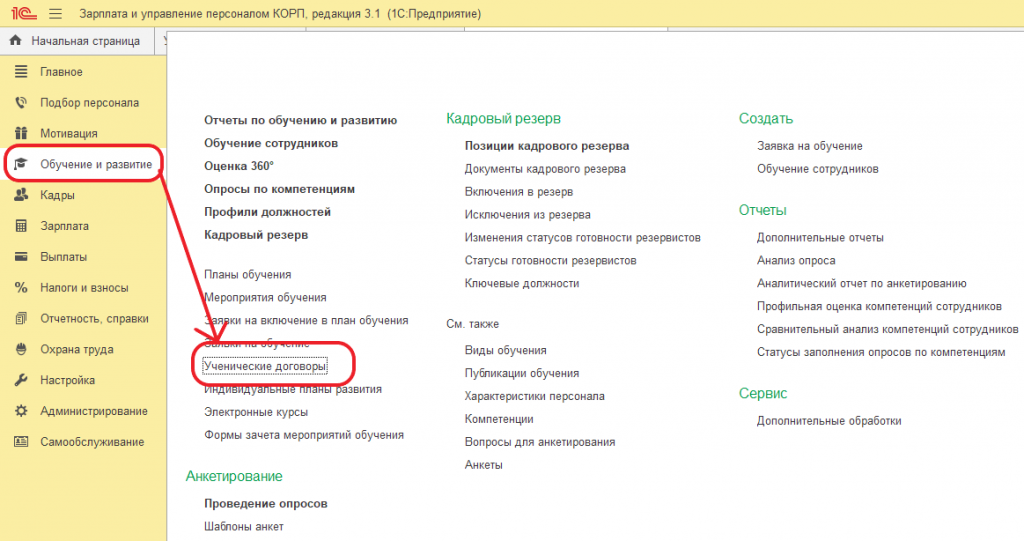
Task: Open Сравнительный анализ компетенций сотрудников
Action: click(x=888, y=329)
